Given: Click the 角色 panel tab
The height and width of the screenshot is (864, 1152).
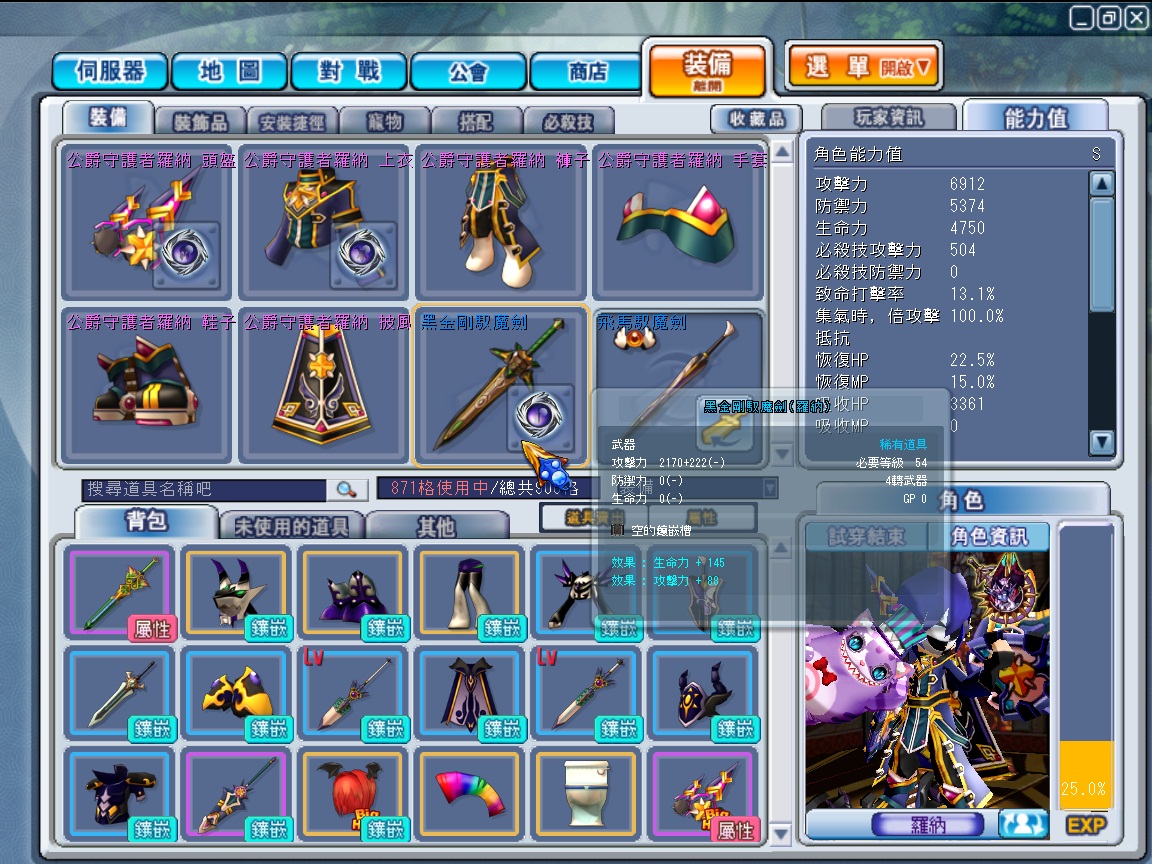Looking at the screenshot, I should pyautogui.click(x=962, y=500).
